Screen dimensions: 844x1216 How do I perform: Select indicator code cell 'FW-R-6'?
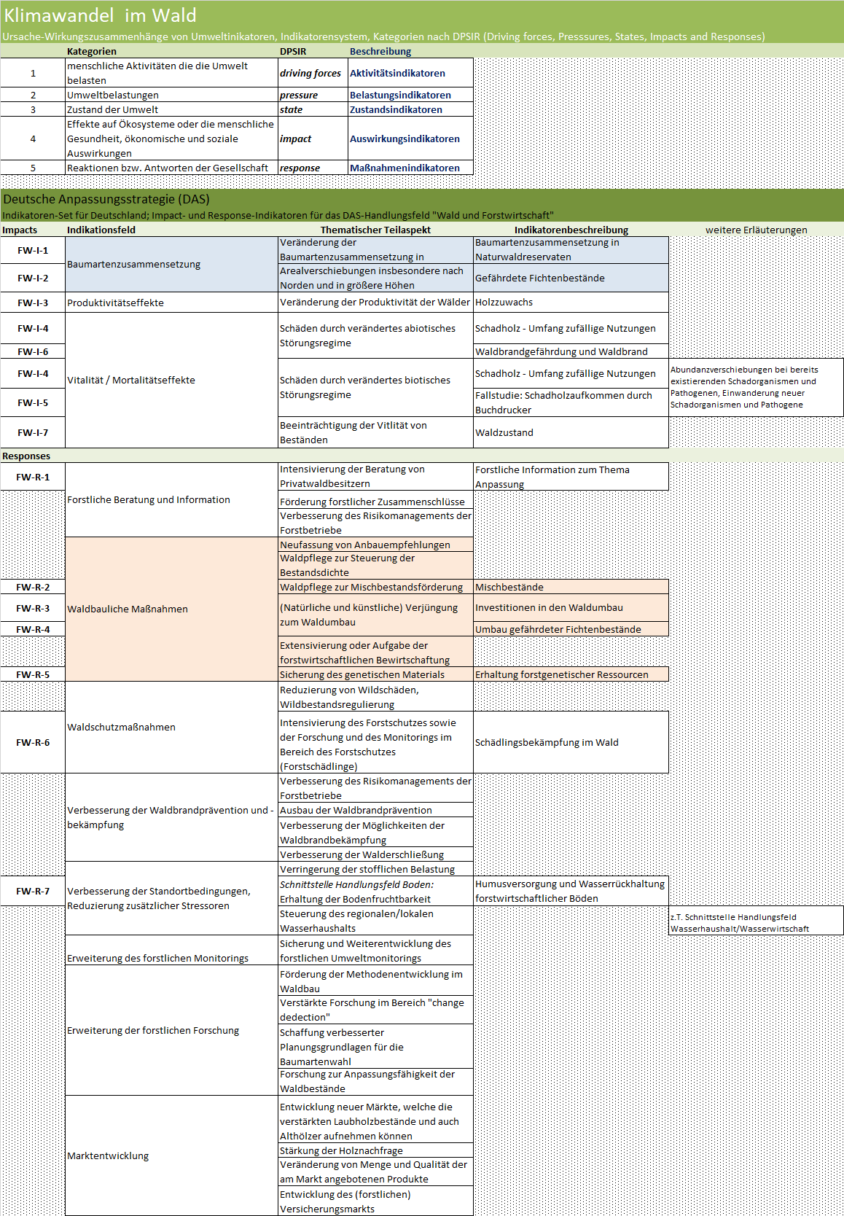[33, 742]
